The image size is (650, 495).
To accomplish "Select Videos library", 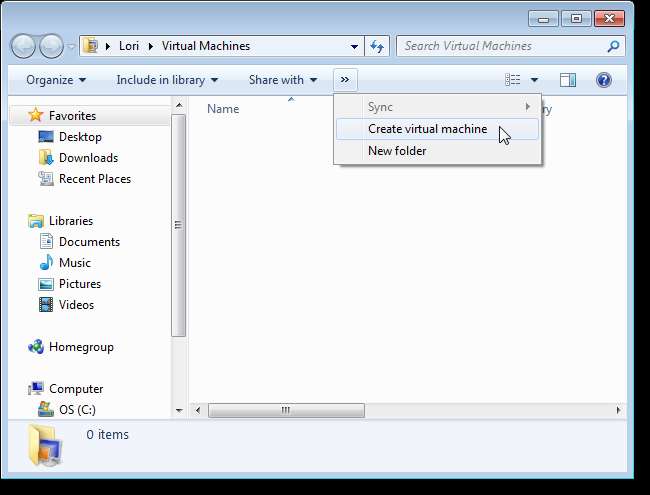I will (x=76, y=305).
